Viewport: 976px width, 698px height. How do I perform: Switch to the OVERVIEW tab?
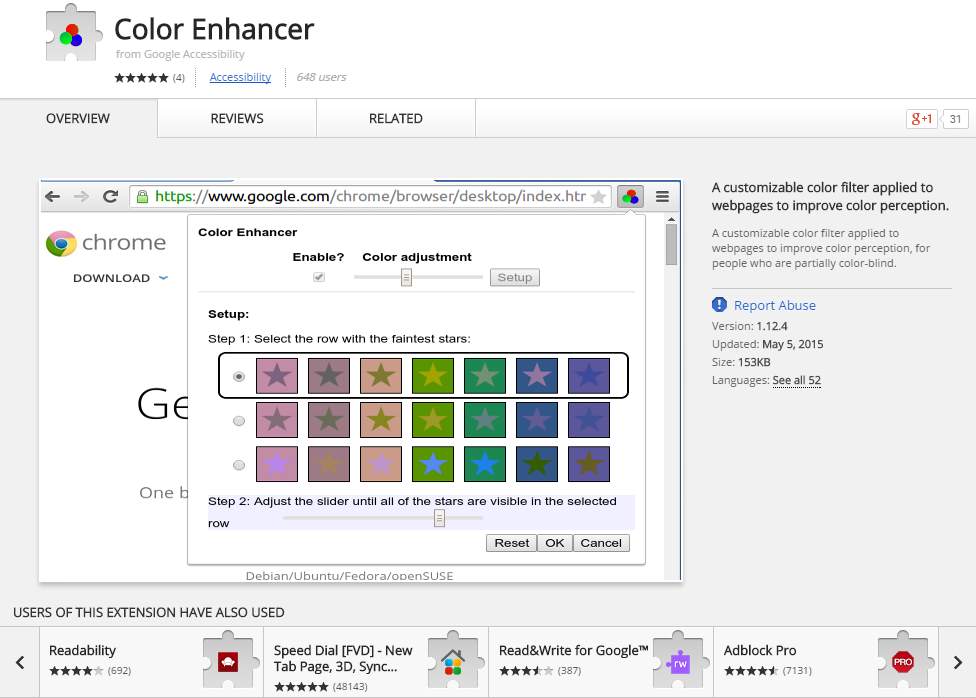tap(78, 118)
